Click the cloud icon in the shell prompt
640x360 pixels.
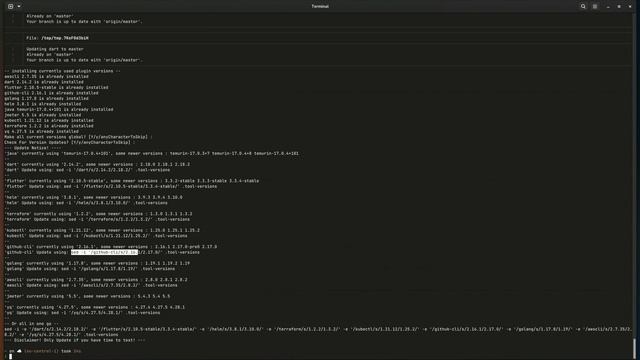(19, 351)
